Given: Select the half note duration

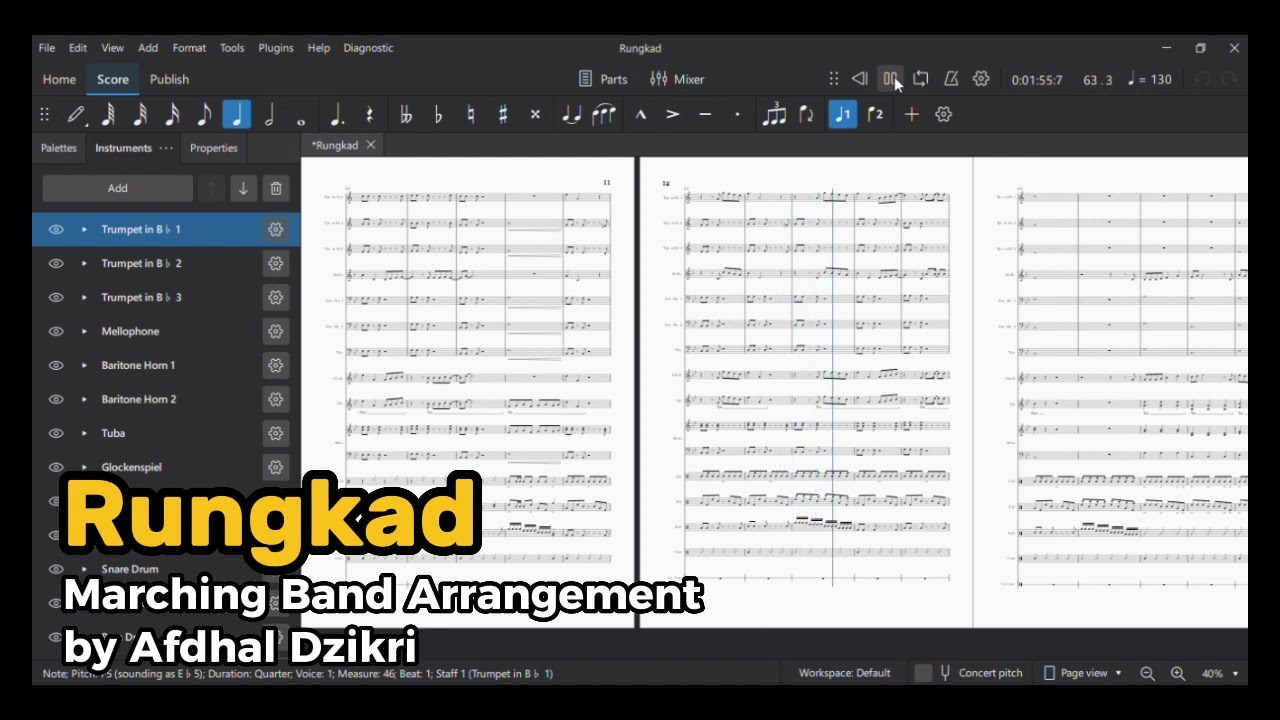Looking at the screenshot, I should click(269, 115).
